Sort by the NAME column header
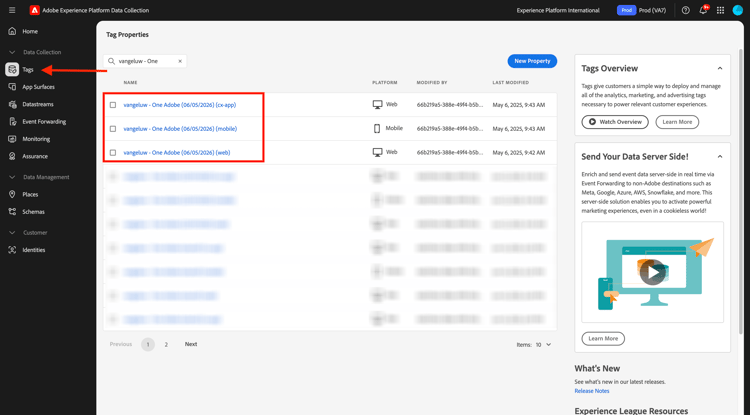This screenshot has width=750, height=415. coord(130,83)
